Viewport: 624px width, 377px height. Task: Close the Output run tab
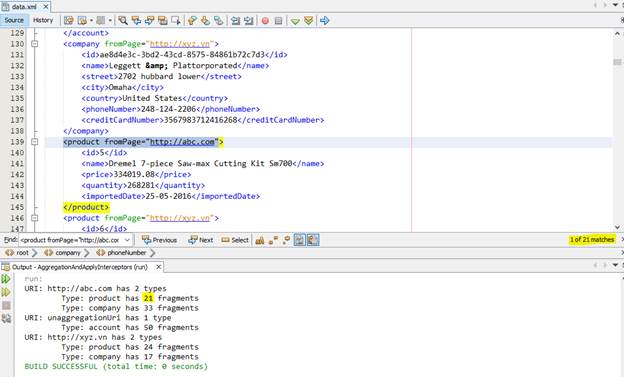click(158, 267)
